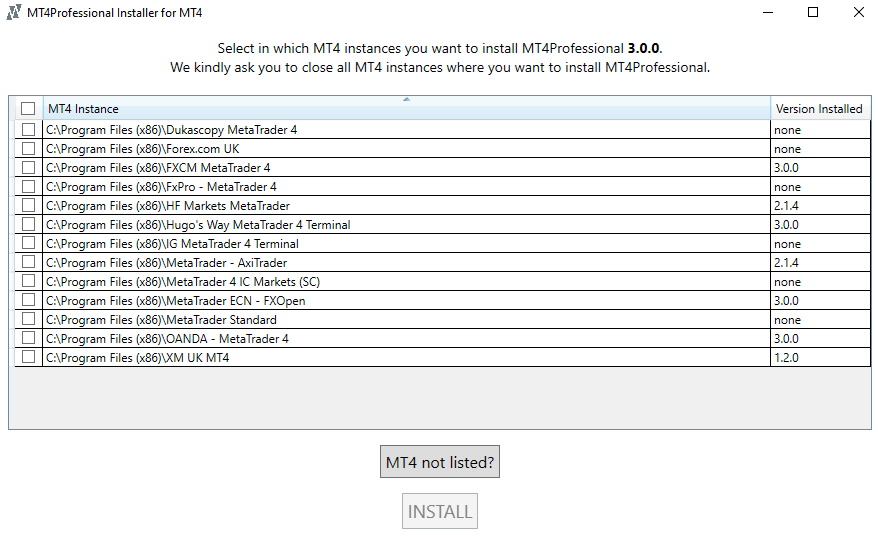
Task: Click 'none' version in IC Markets row
Action: (x=787, y=283)
